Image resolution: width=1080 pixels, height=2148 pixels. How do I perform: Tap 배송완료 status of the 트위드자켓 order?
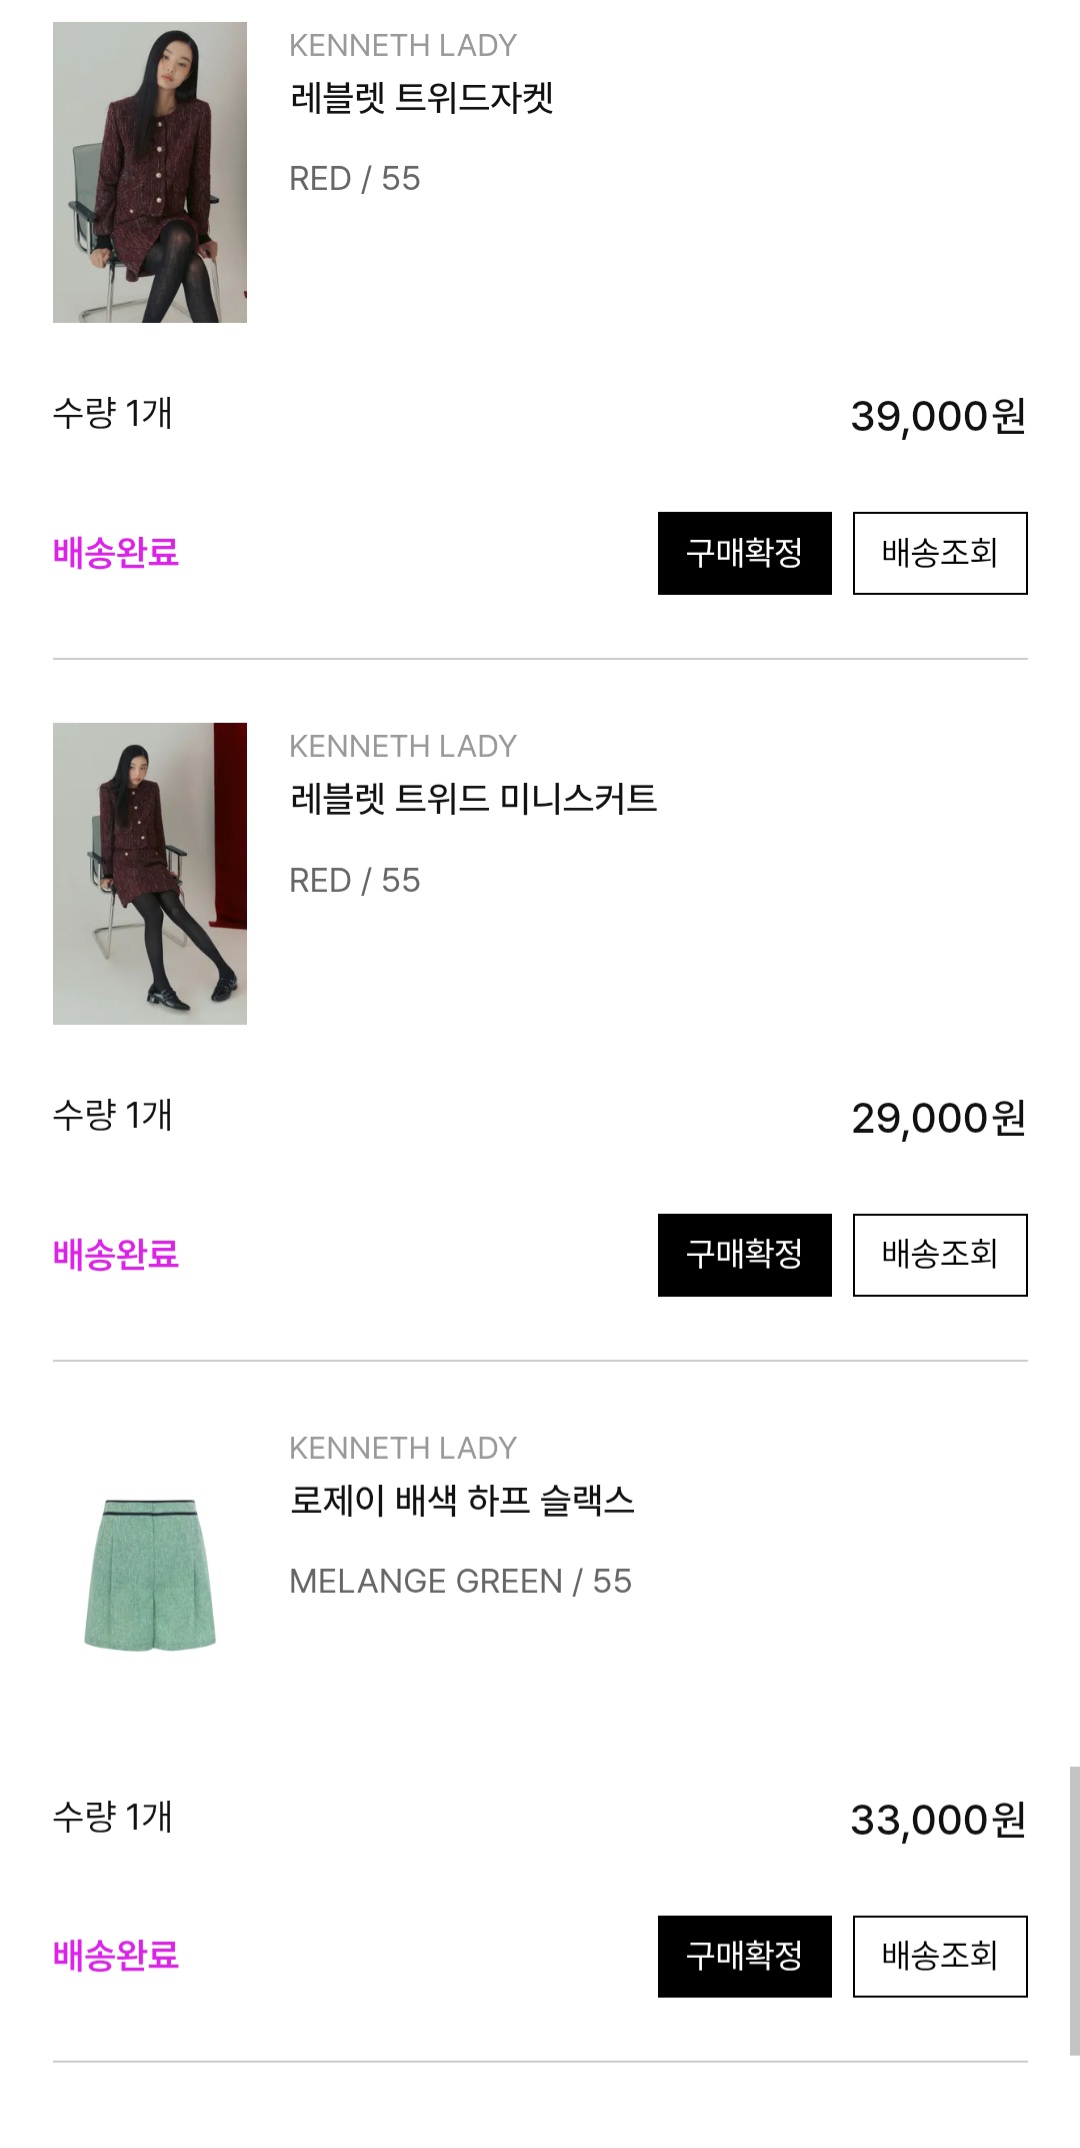point(116,553)
